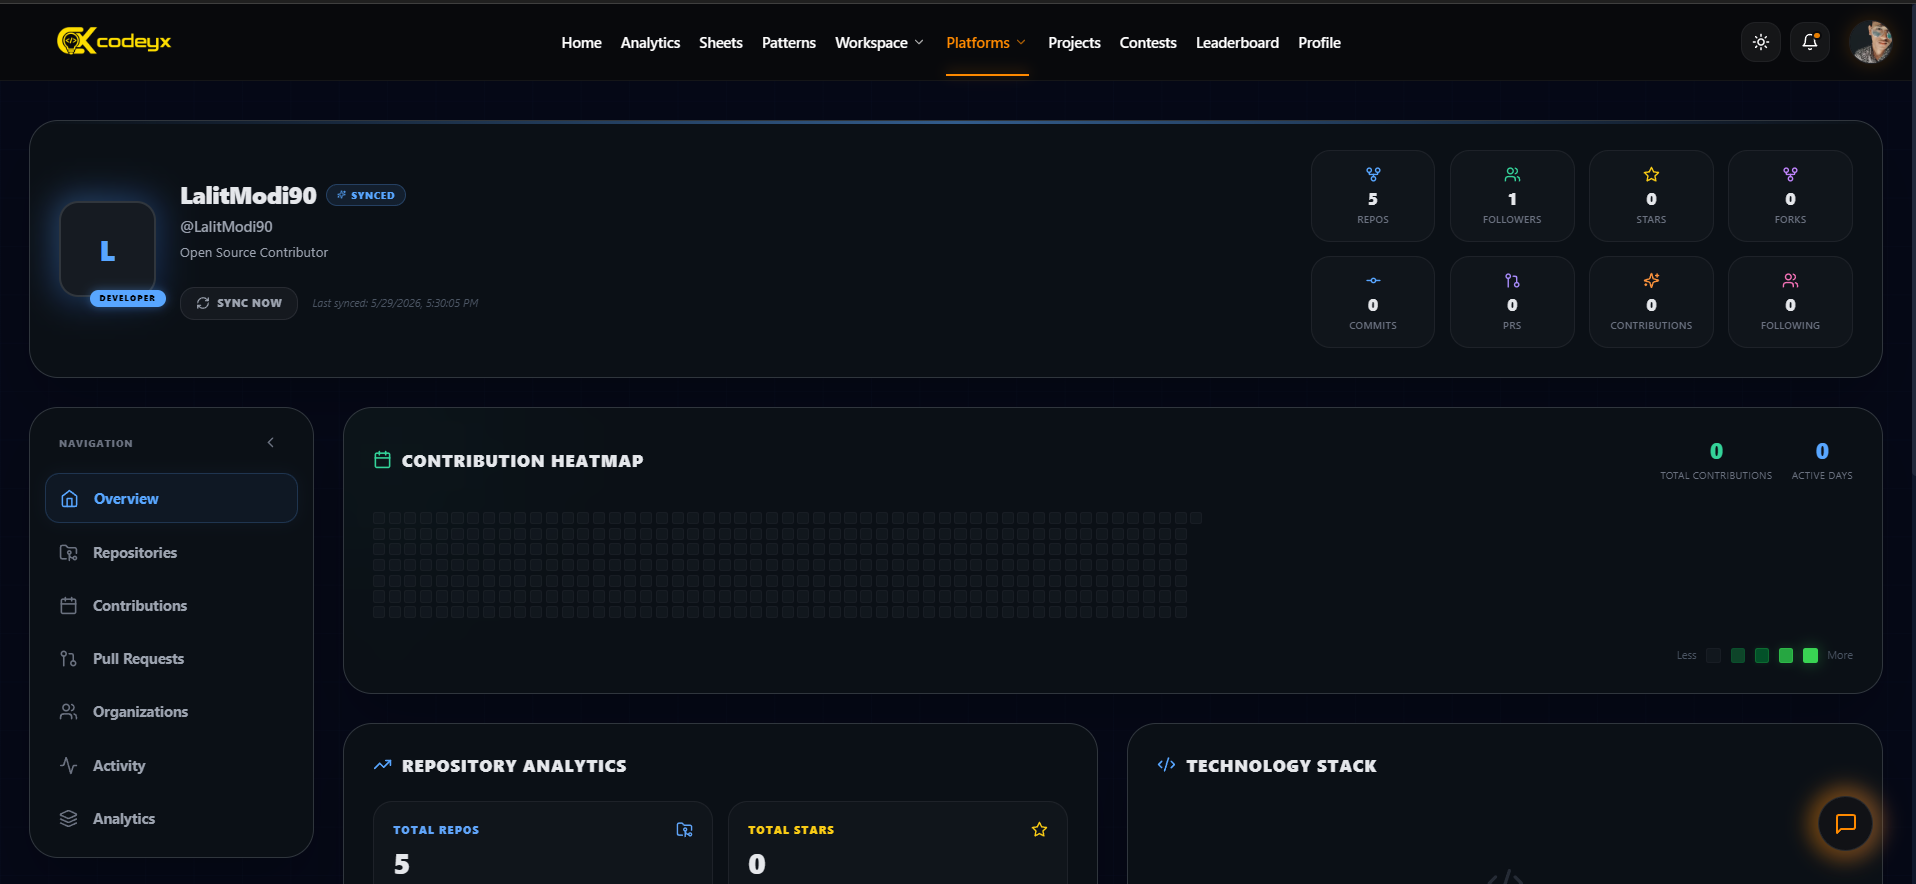Open the Sheets page
The height and width of the screenshot is (884, 1916).
720,43
